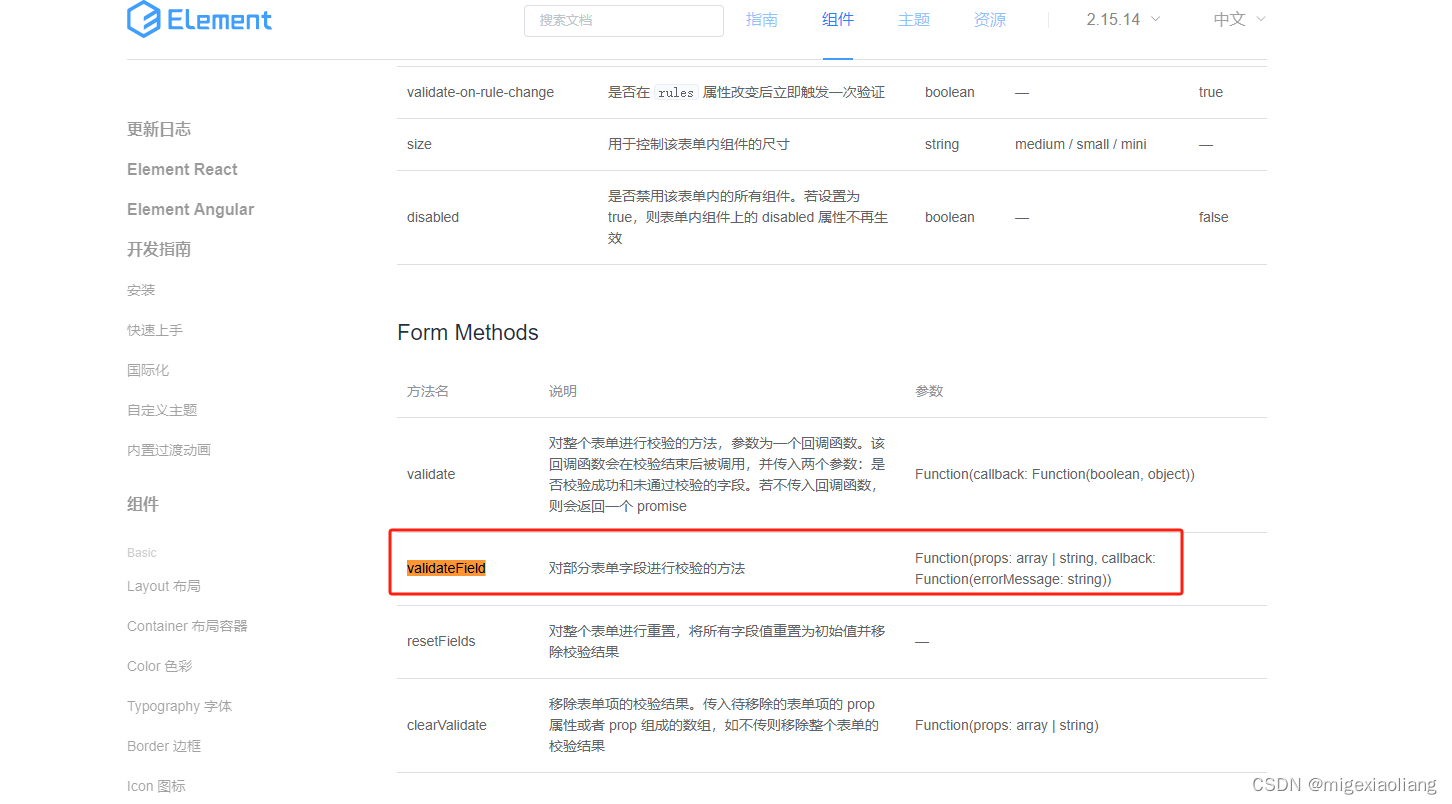Open Layout 布局 component page
1452x804 pixels.
coord(164,586)
